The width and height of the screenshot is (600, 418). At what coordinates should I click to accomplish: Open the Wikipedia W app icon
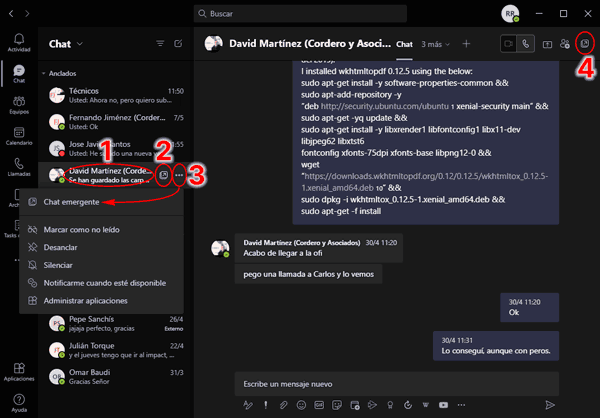[x=426, y=405]
